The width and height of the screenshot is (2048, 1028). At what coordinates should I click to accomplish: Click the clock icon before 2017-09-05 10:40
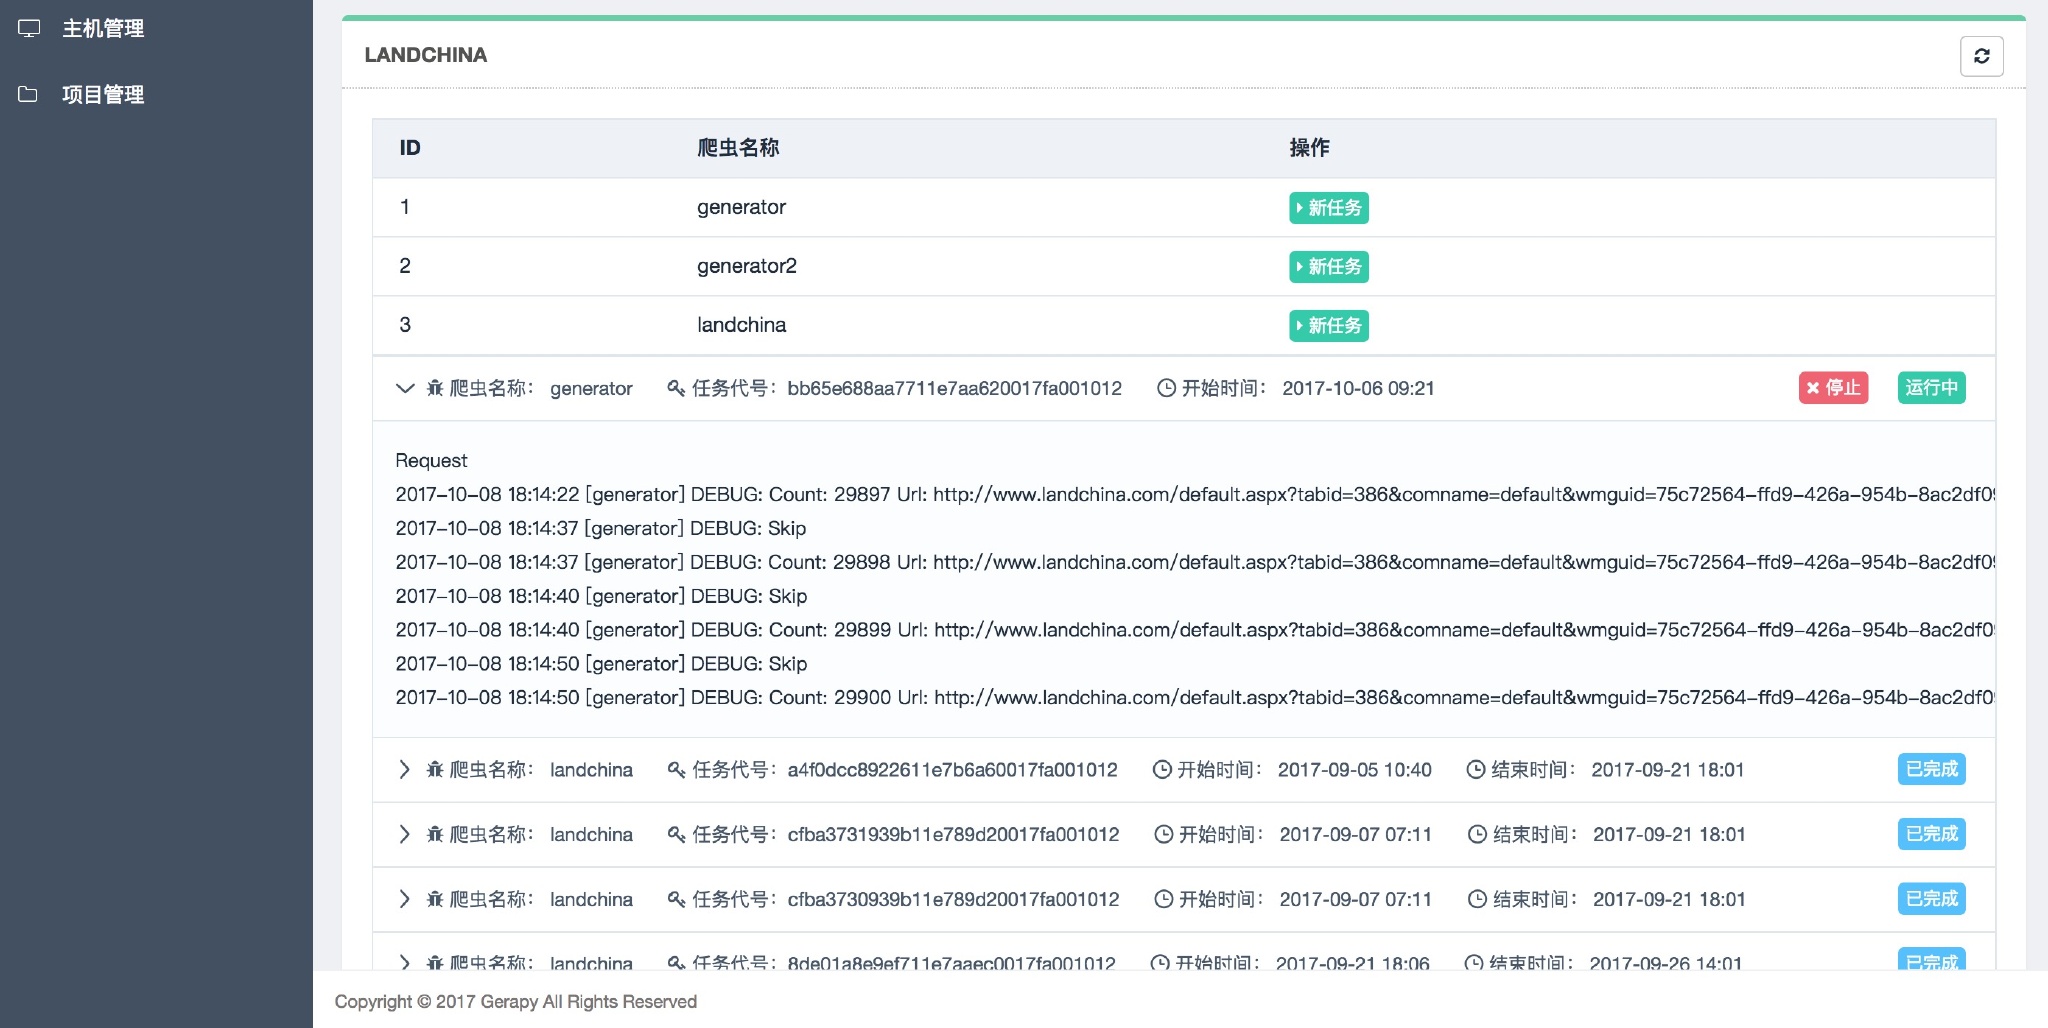pos(1162,769)
